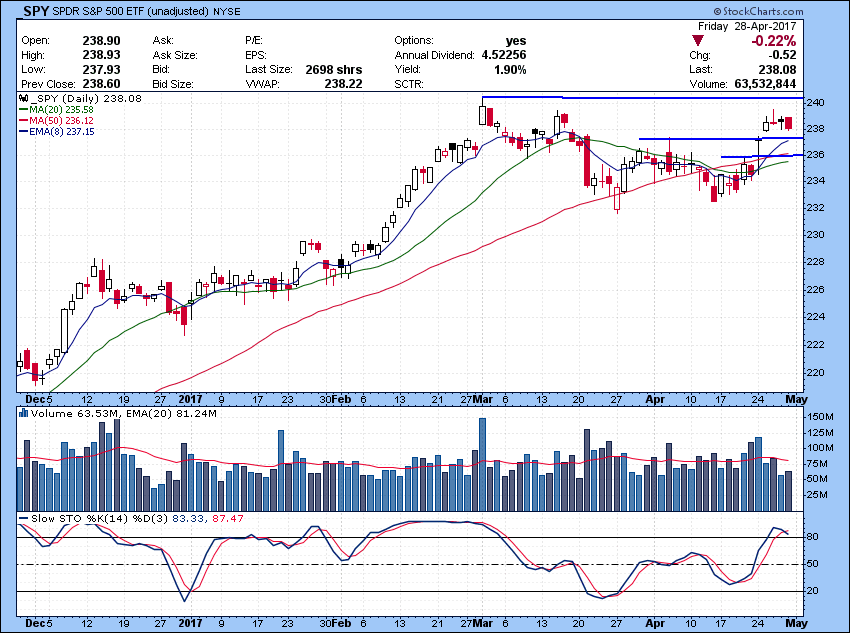Click the stochastic %K value 83.33
The width and height of the screenshot is (850, 633).
(189, 519)
